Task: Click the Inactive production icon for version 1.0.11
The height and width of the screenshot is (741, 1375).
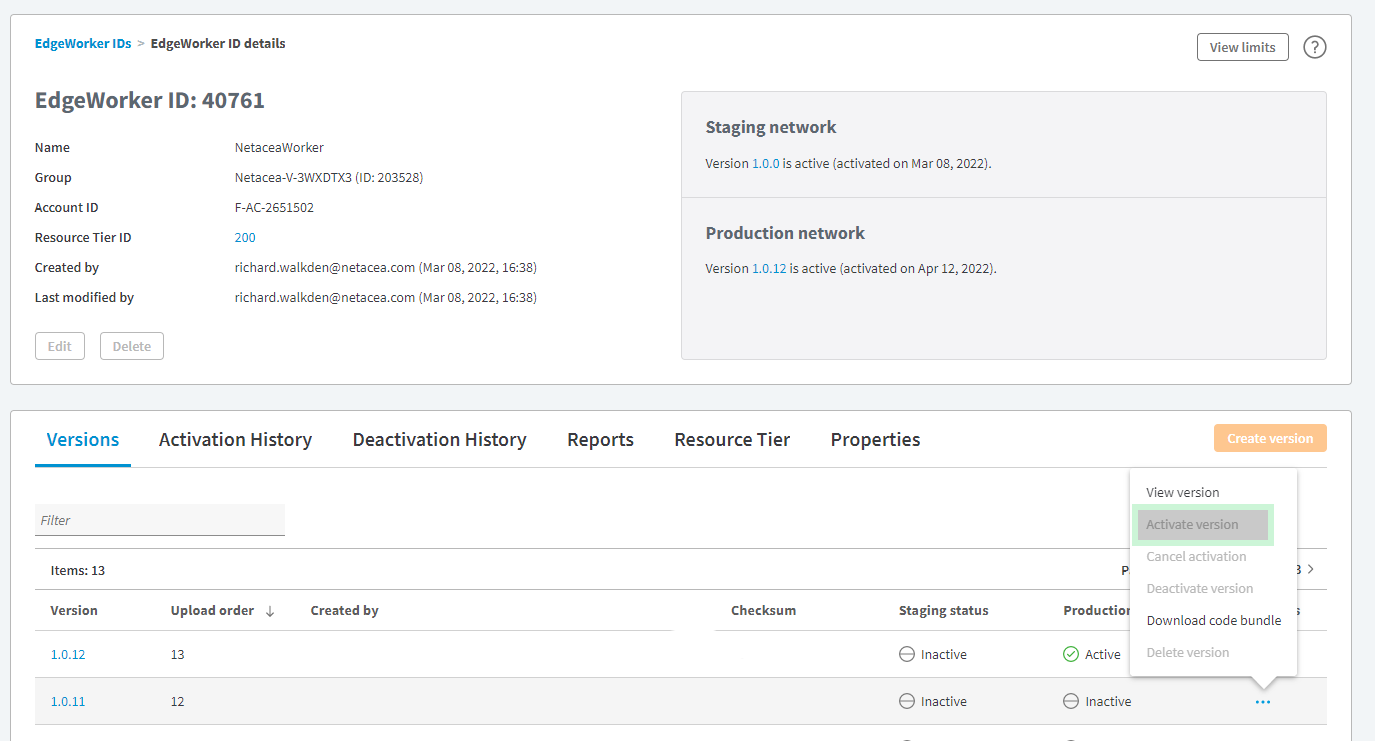Action: 1071,701
